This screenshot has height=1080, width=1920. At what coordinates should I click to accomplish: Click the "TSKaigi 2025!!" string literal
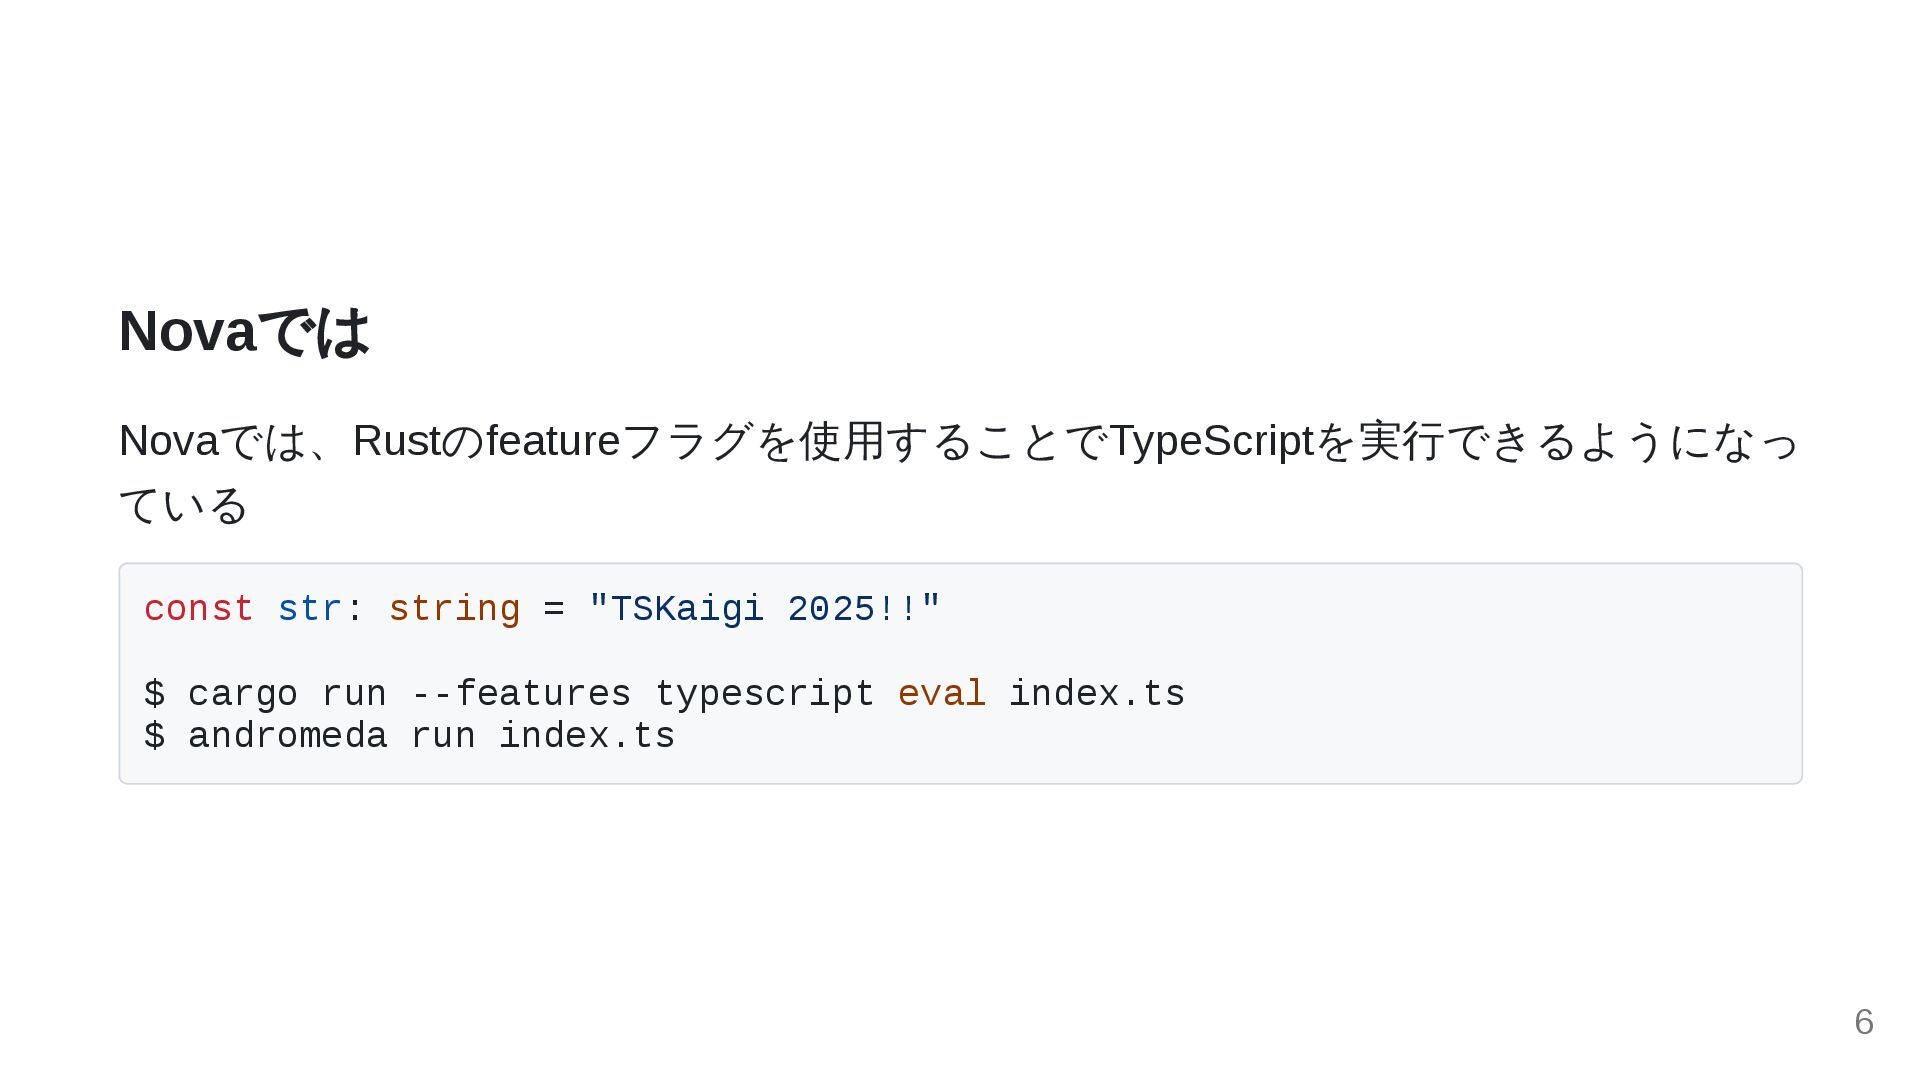(765, 609)
